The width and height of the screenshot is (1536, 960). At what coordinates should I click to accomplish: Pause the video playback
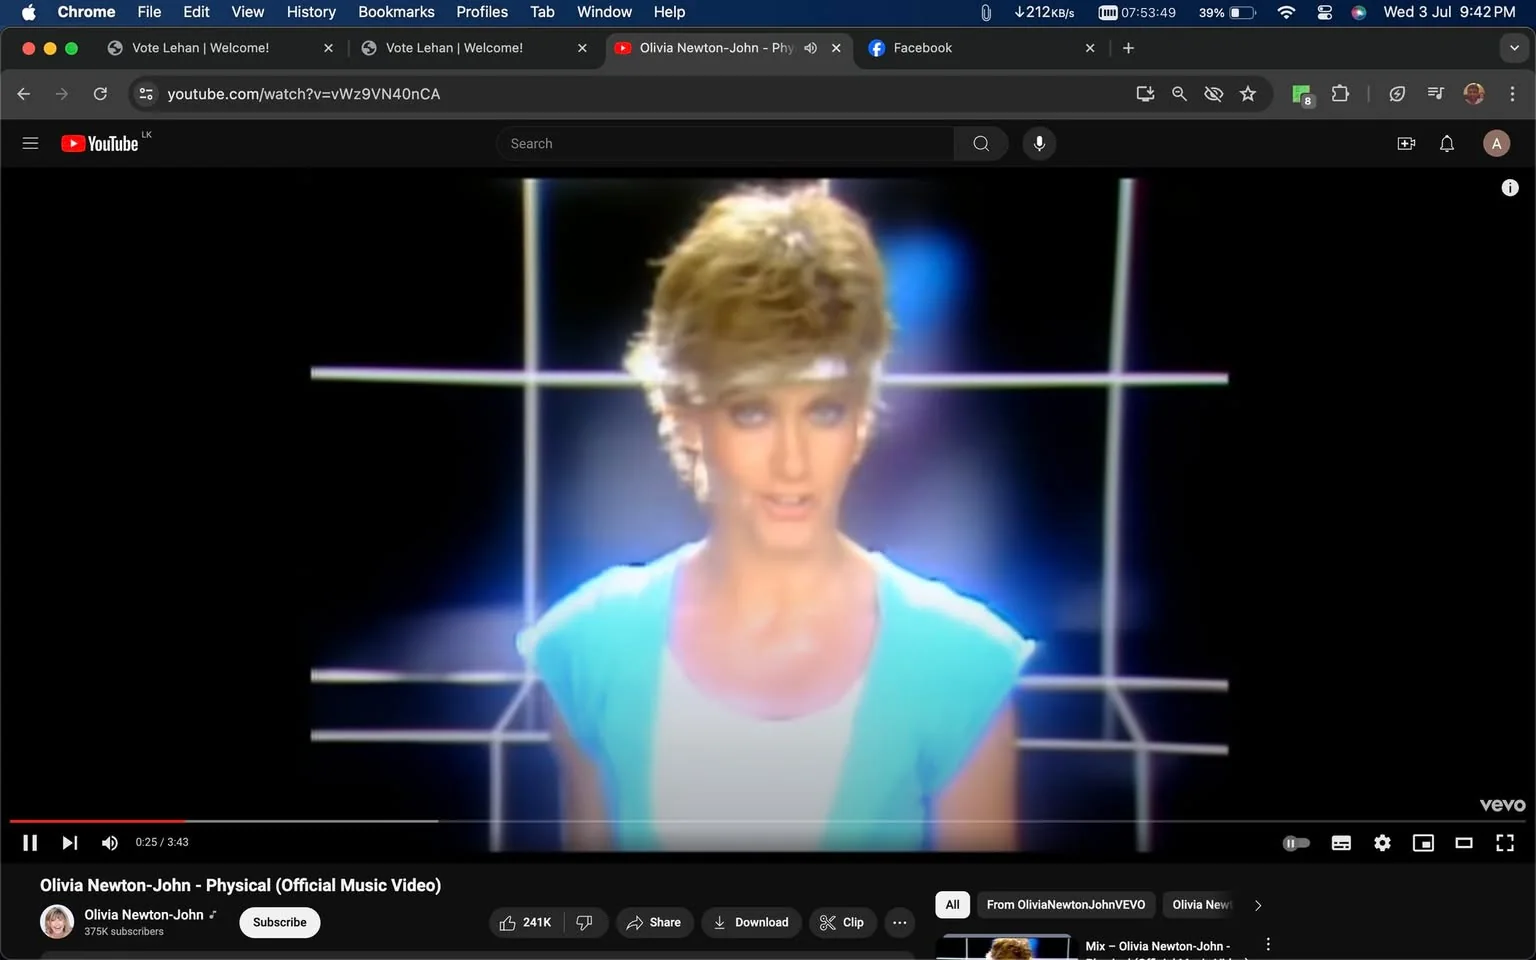click(x=30, y=843)
